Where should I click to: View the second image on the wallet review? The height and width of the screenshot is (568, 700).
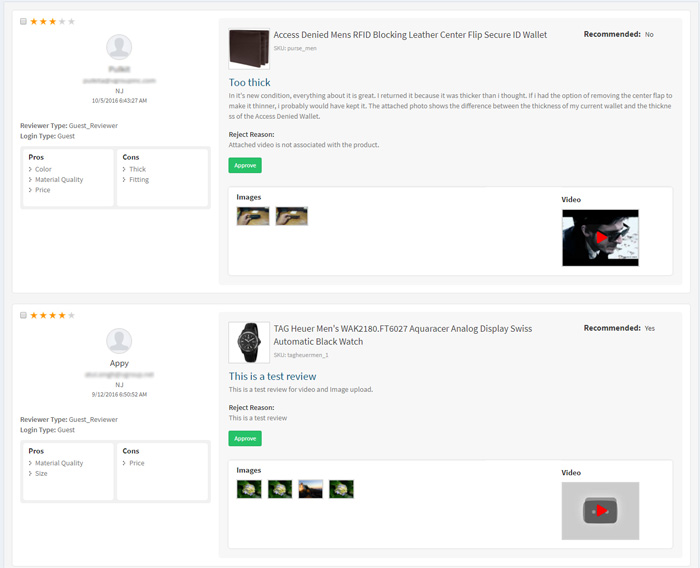point(292,216)
